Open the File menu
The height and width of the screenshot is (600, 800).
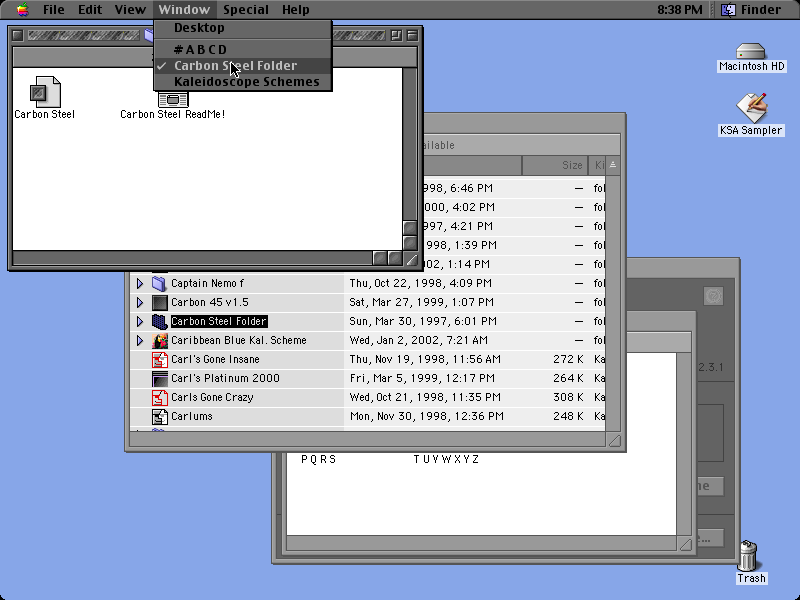(54, 10)
